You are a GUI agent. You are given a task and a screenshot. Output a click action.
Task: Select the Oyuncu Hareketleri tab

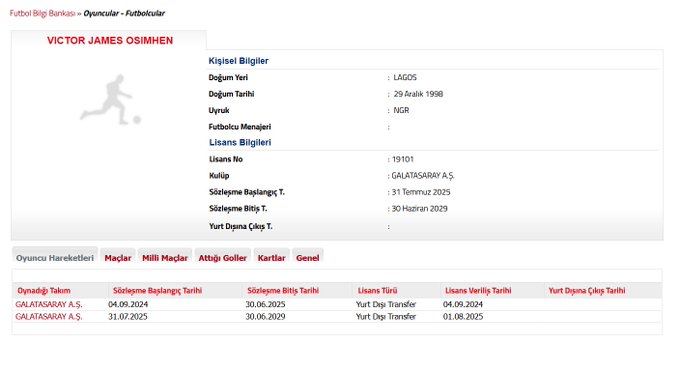click(x=55, y=258)
